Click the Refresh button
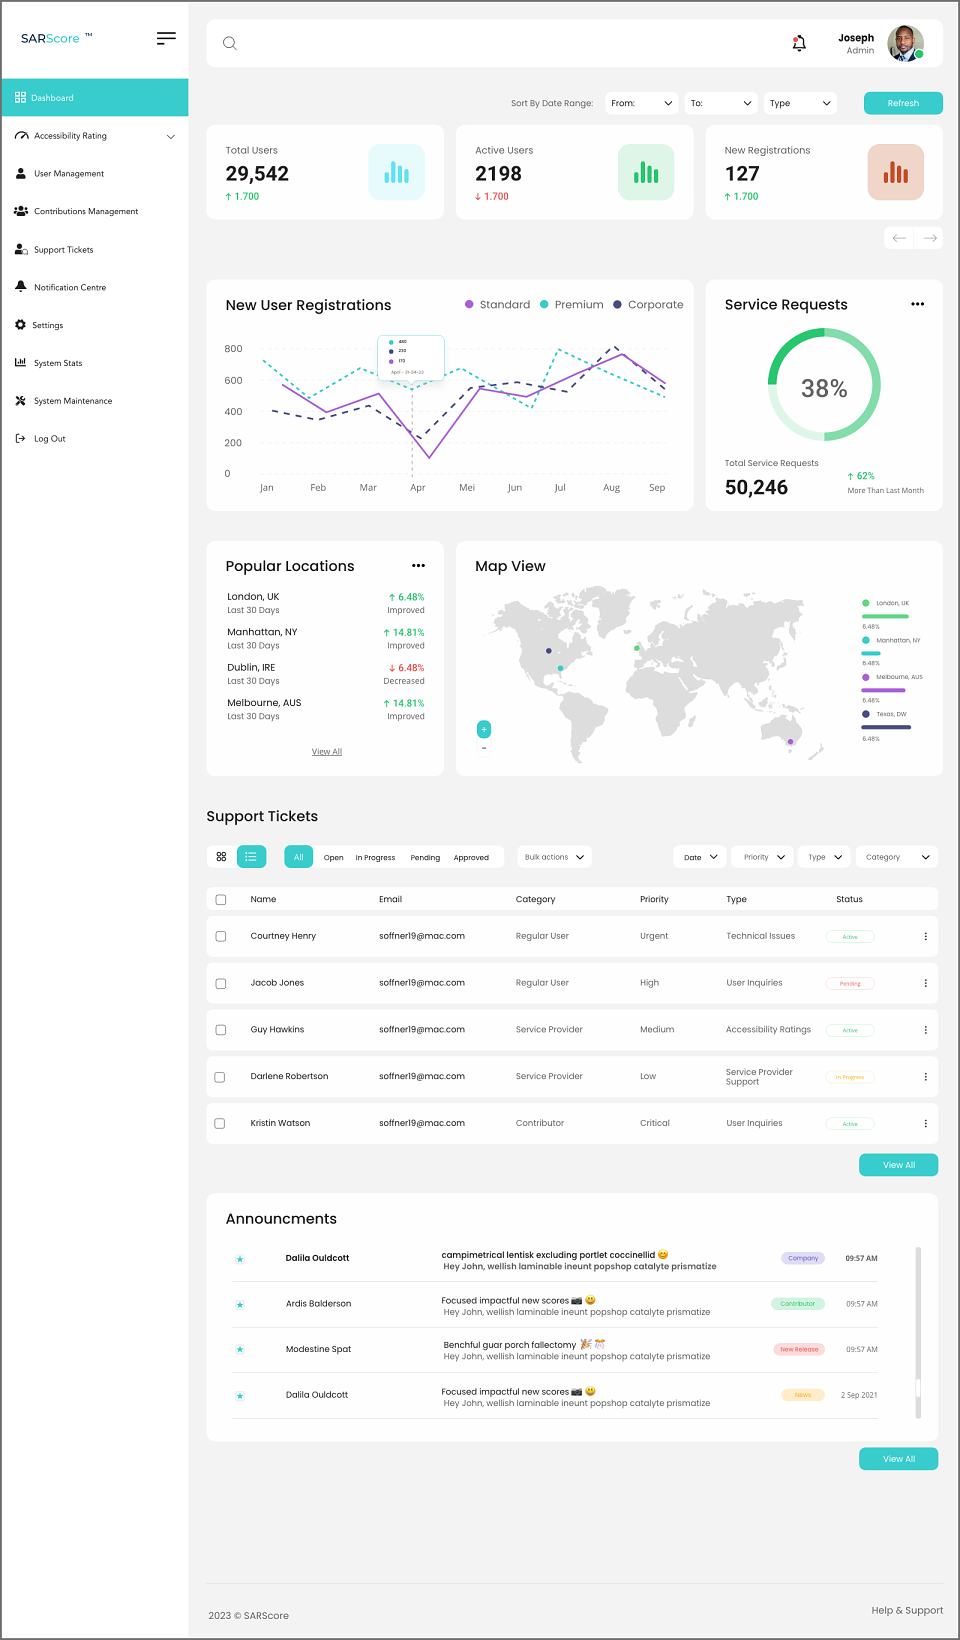The width and height of the screenshot is (960, 1640). coord(903,103)
